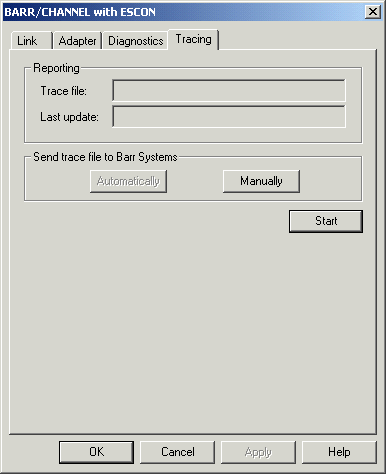
Task: Cancel the dialog
Action: [x=178, y=452]
